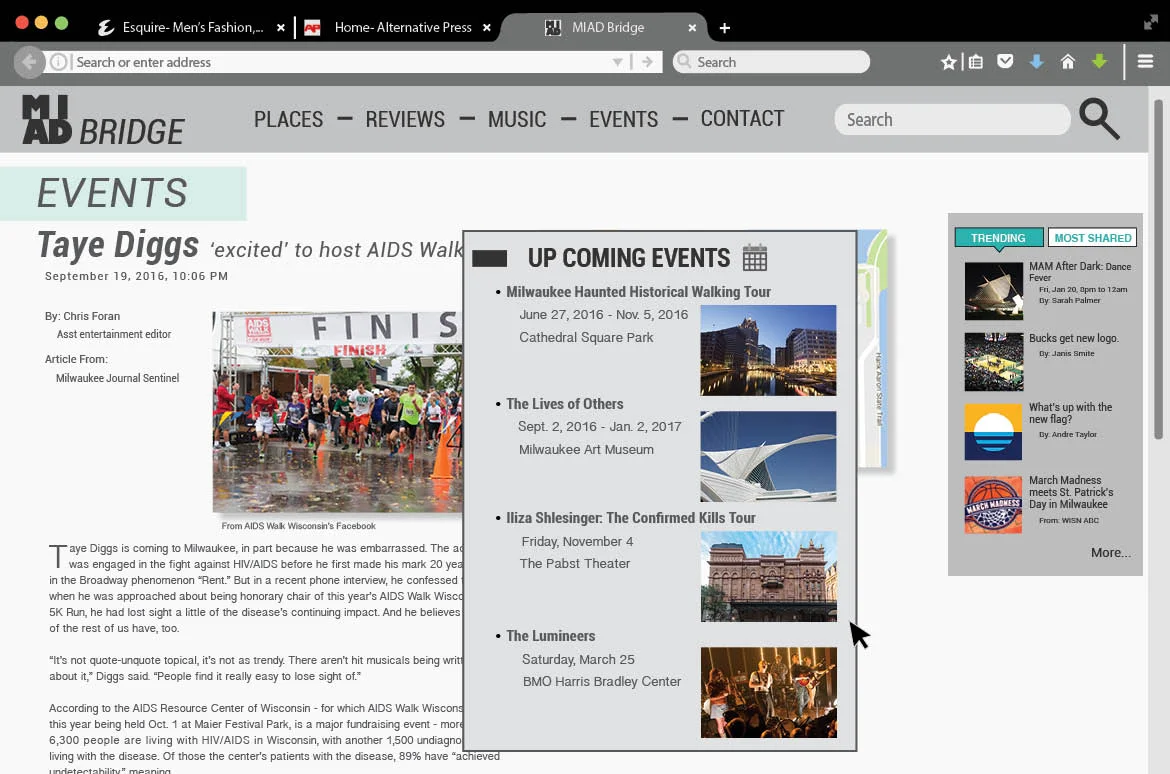The image size is (1170, 774).
Task: Open the address bar history dropdown arrow
Action: tap(617, 62)
